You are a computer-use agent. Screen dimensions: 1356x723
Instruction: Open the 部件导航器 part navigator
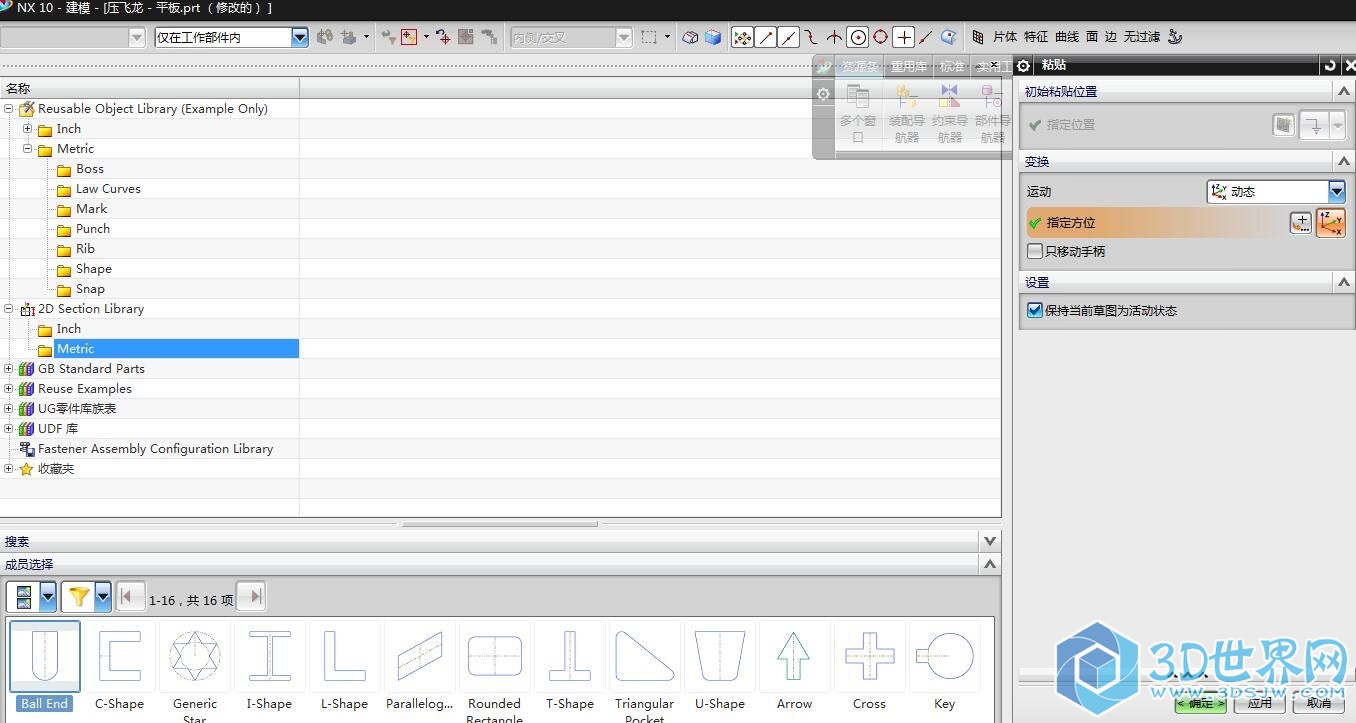[992, 113]
